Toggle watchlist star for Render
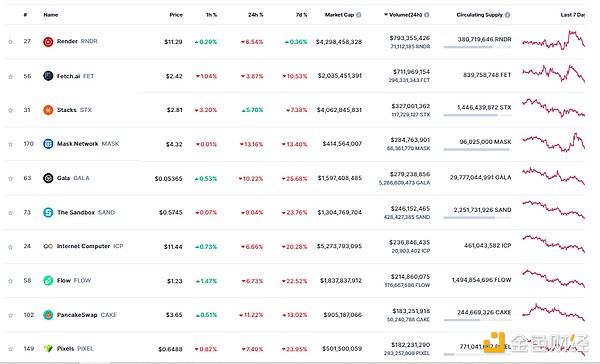Image resolution: width=600 pixels, height=364 pixels. click(x=11, y=42)
